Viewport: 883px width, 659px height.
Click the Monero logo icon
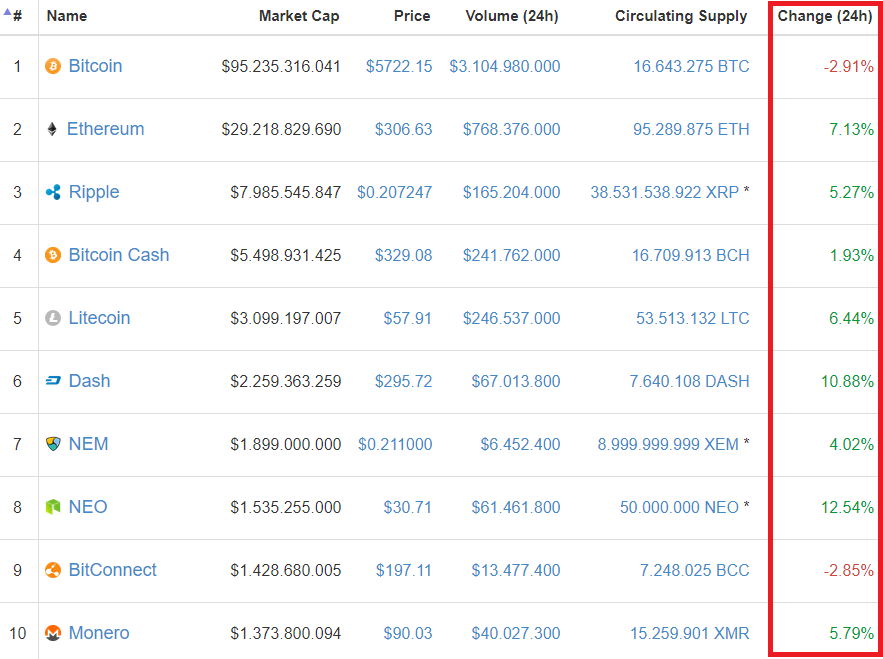pyautogui.click(x=53, y=634)
